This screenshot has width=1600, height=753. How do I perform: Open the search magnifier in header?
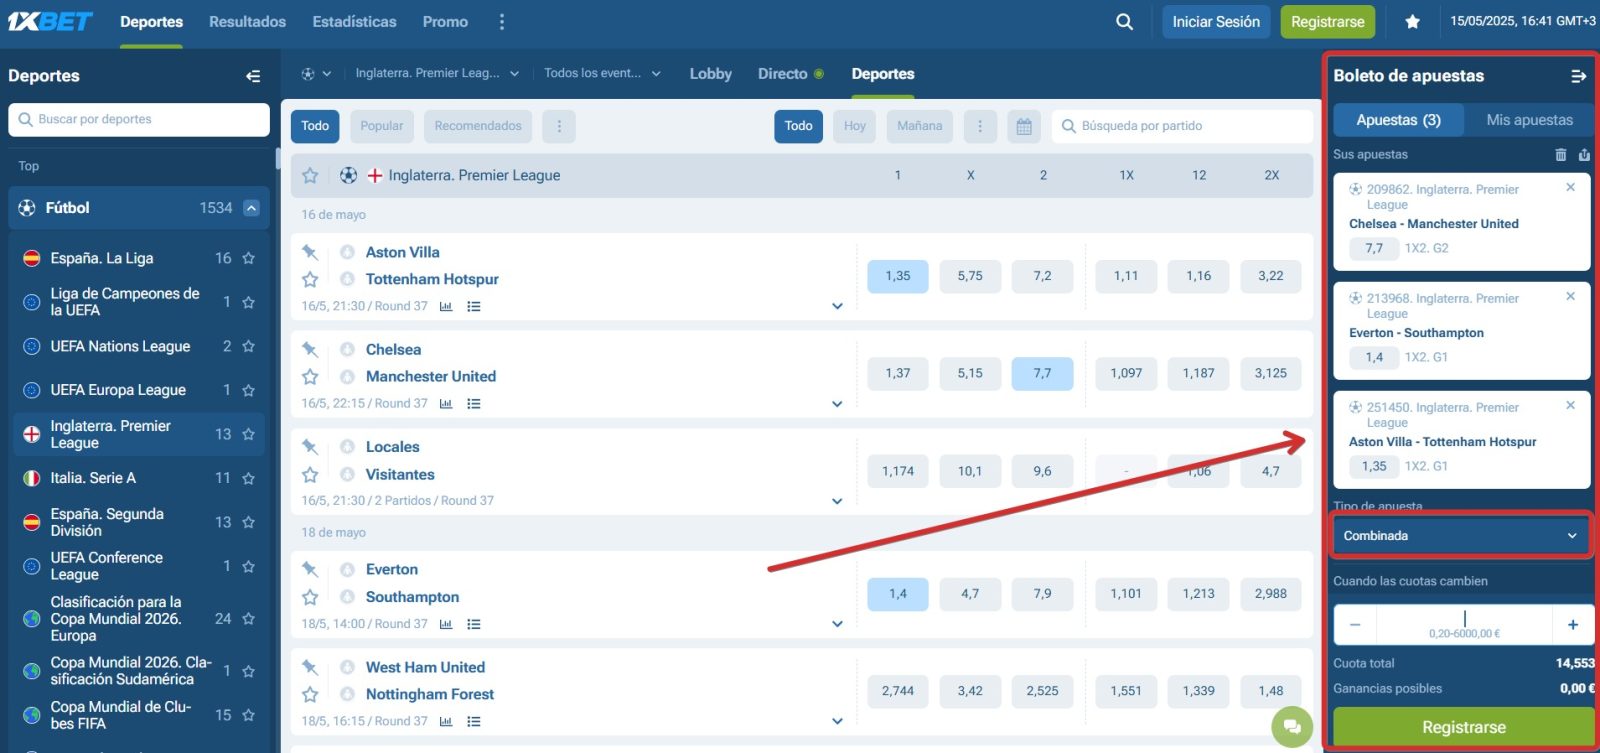click(x=1124, y=21)
